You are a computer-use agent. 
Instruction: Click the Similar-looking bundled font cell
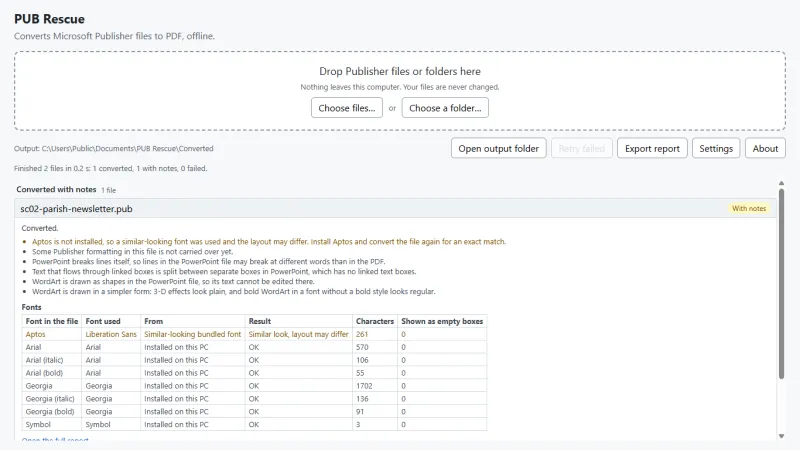[192, 334]
